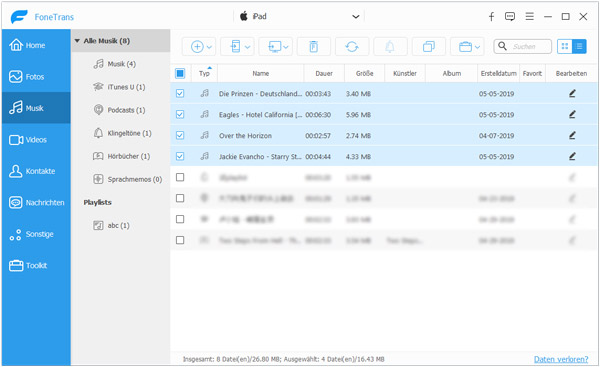The width and height of the screenshot is (600, 367).
Task: Click the Daten verloren? link
Action: [561, 359]
